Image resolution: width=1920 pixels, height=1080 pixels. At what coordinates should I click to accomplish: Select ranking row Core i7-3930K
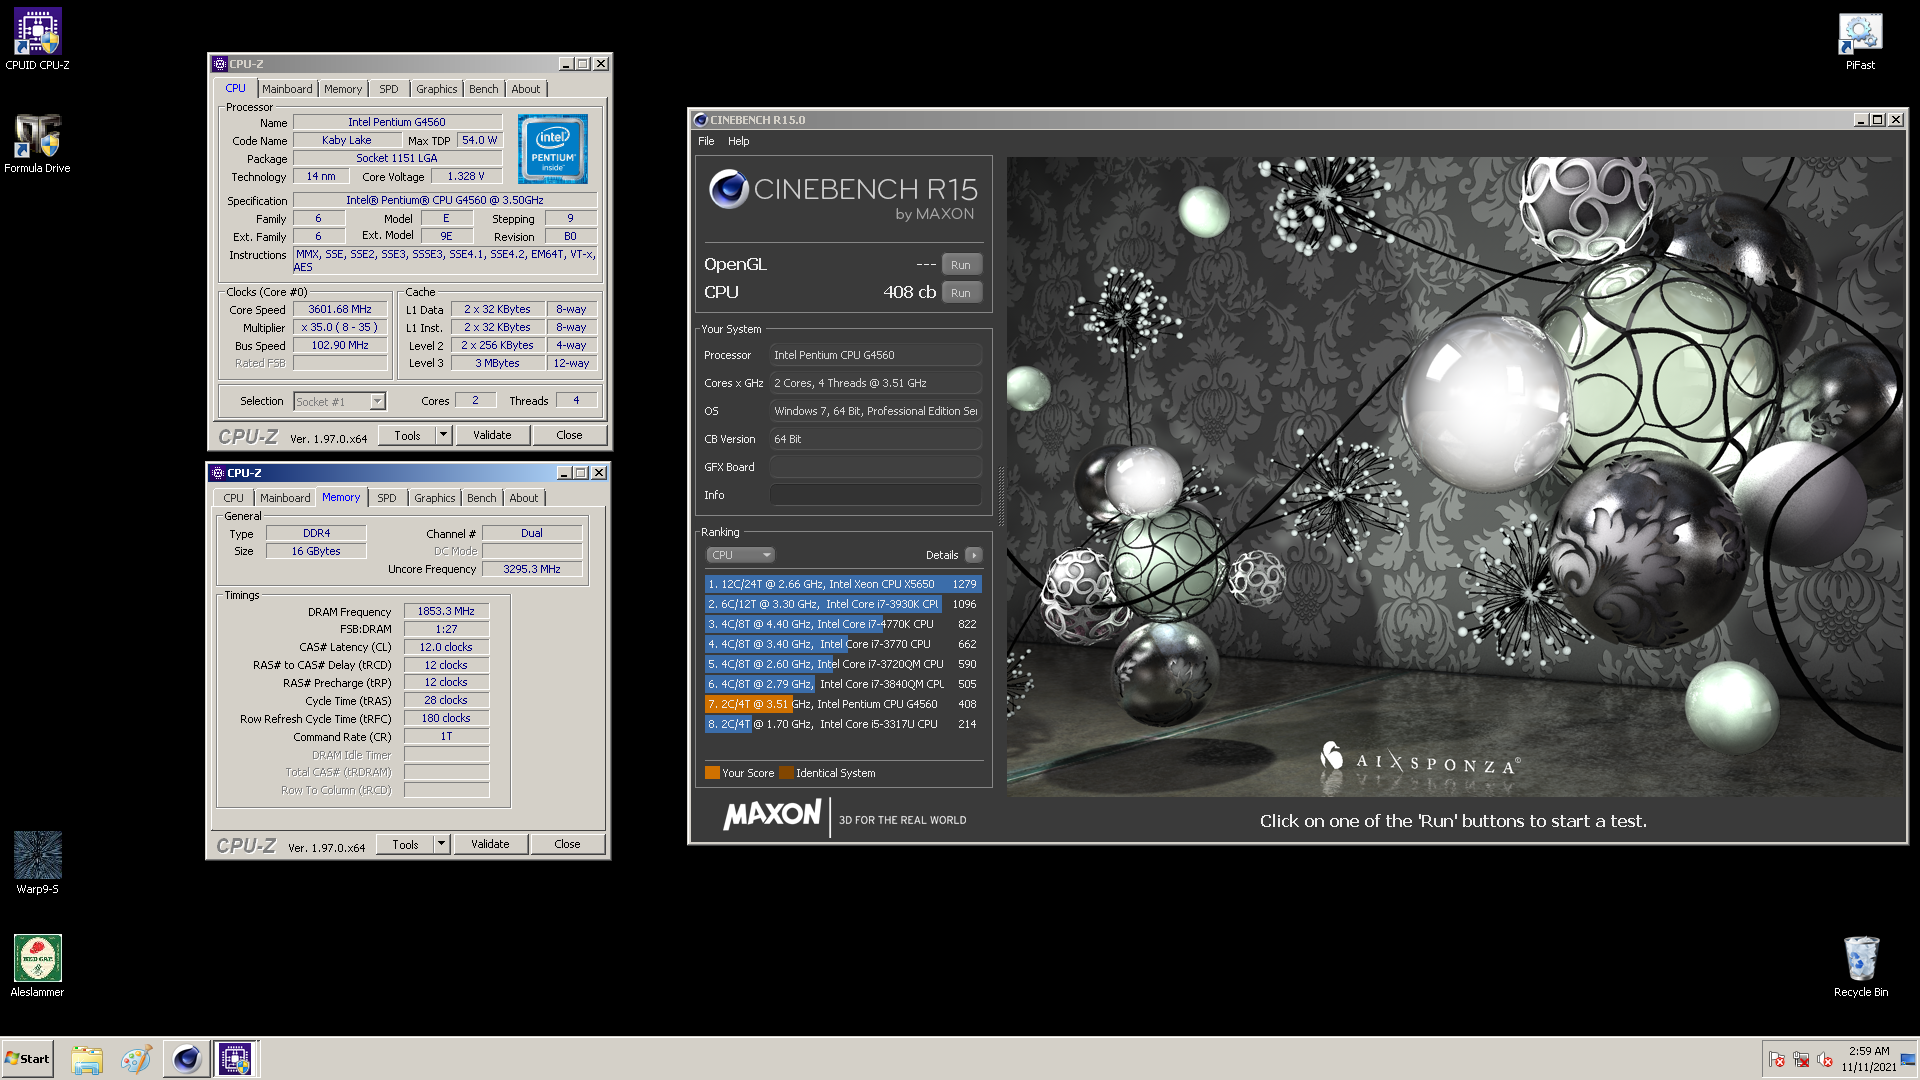(x=842, y=604)
